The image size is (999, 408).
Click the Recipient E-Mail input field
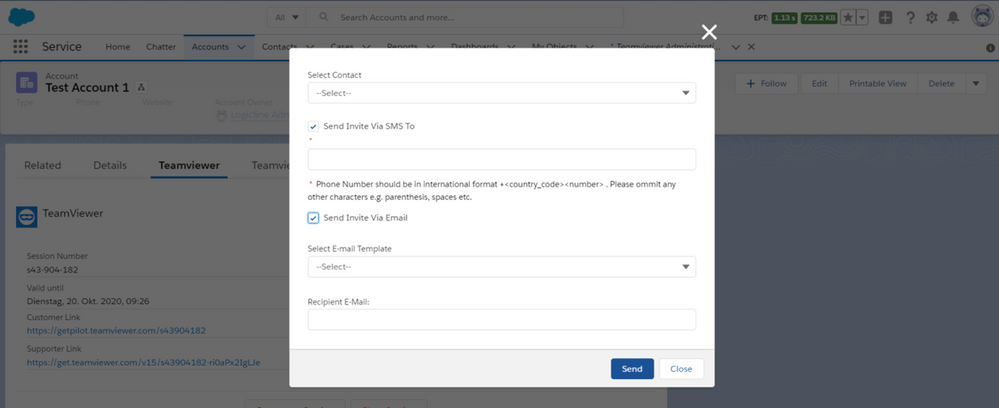[x=501, y=319]
